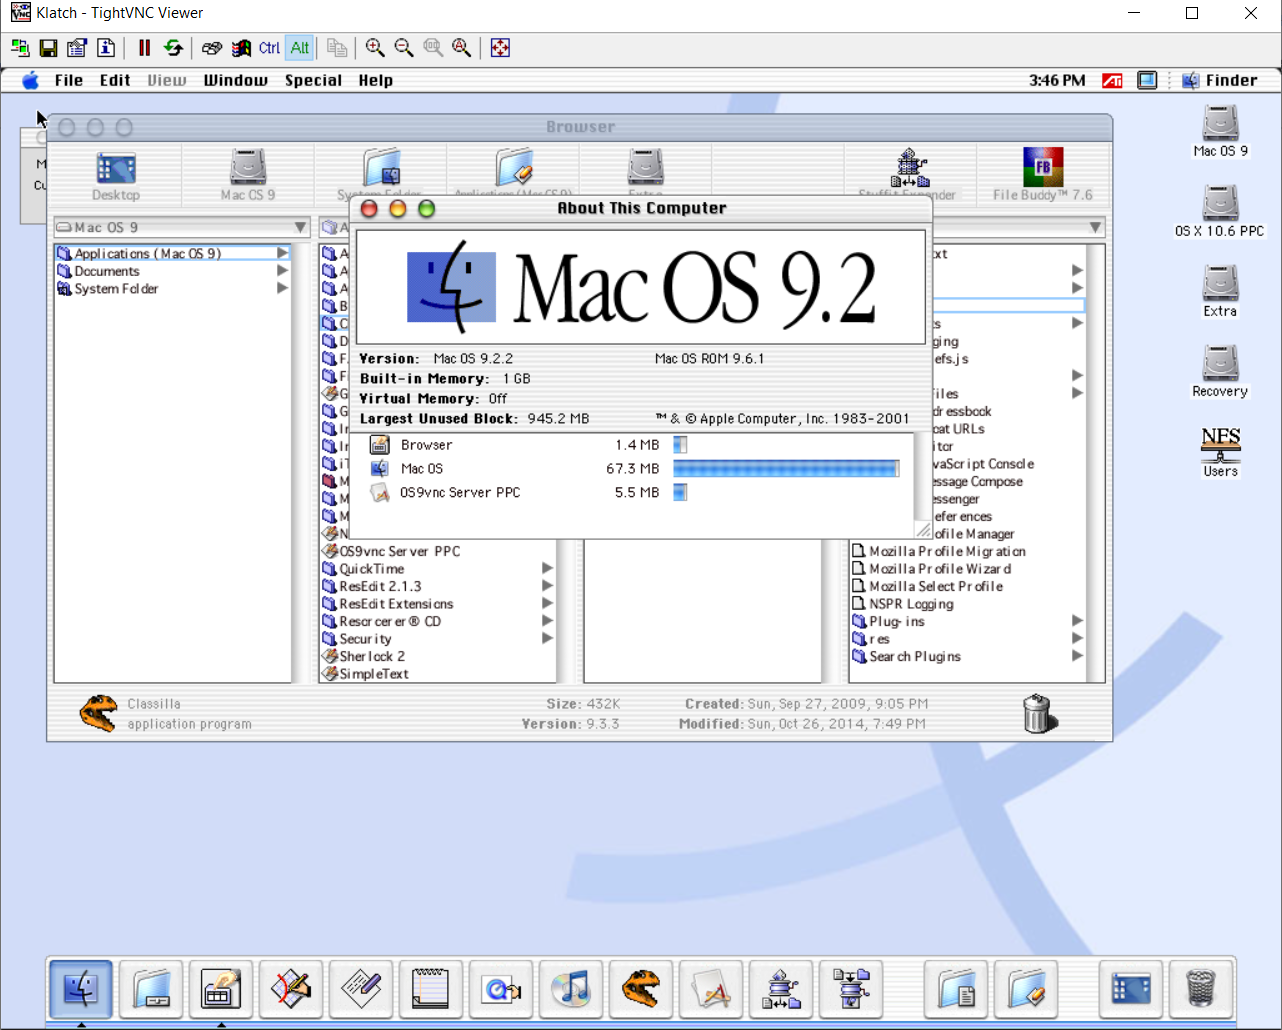This screenshot has width=1282, height=1030.
Task: Click Browser memory usage bar
Action: [680, 445]
